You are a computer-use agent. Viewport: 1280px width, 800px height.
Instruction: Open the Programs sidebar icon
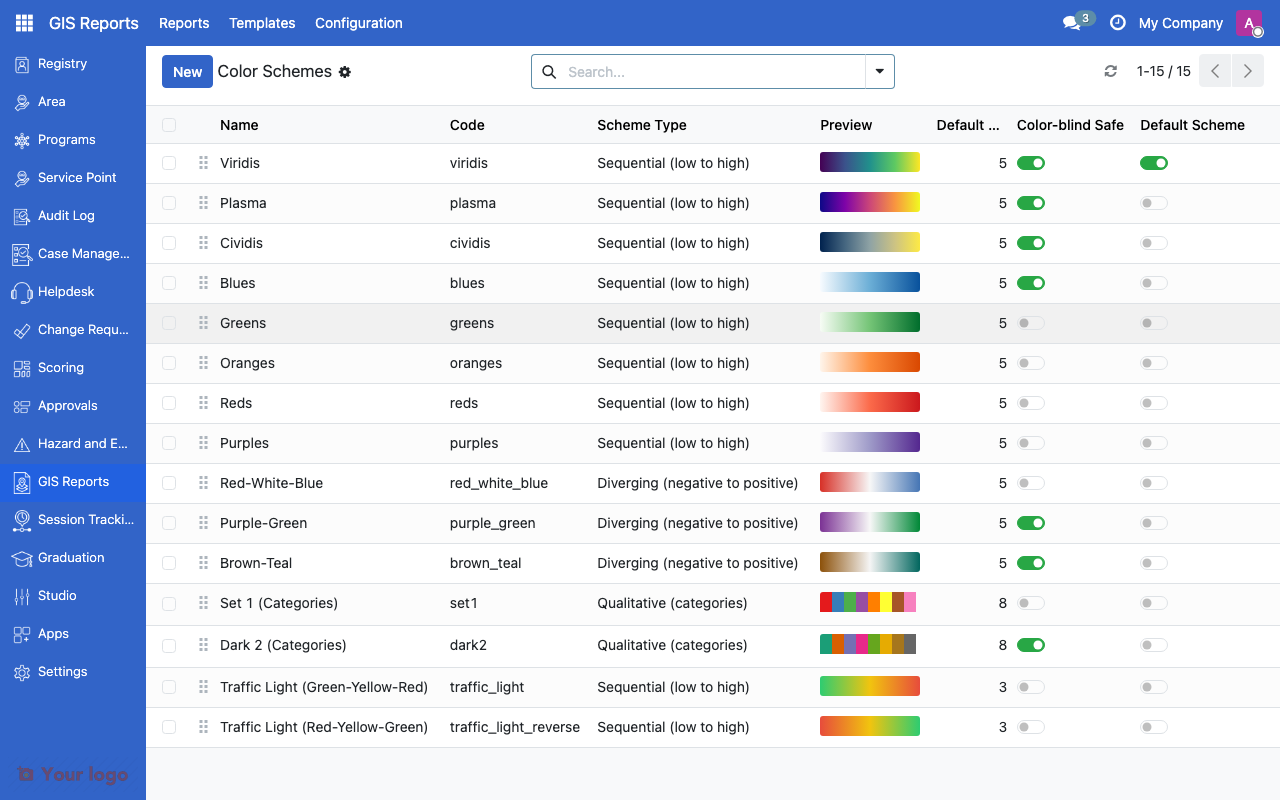(x=22, y=140)
